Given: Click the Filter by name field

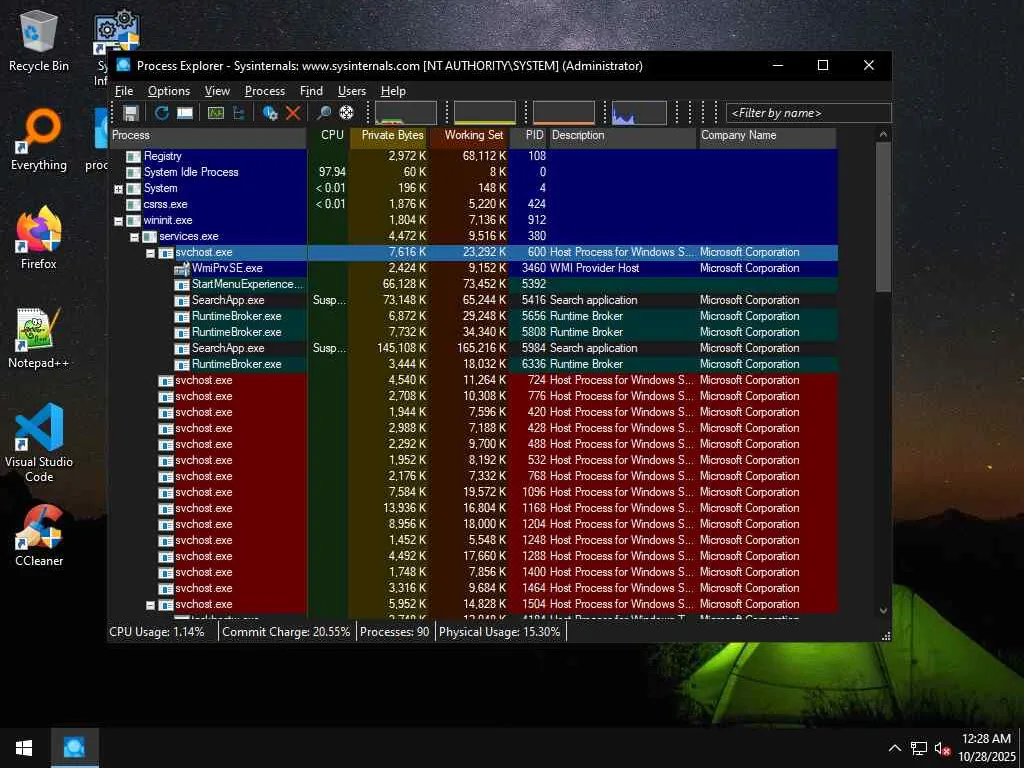Looking at the screenshot, I should [808, 113].
